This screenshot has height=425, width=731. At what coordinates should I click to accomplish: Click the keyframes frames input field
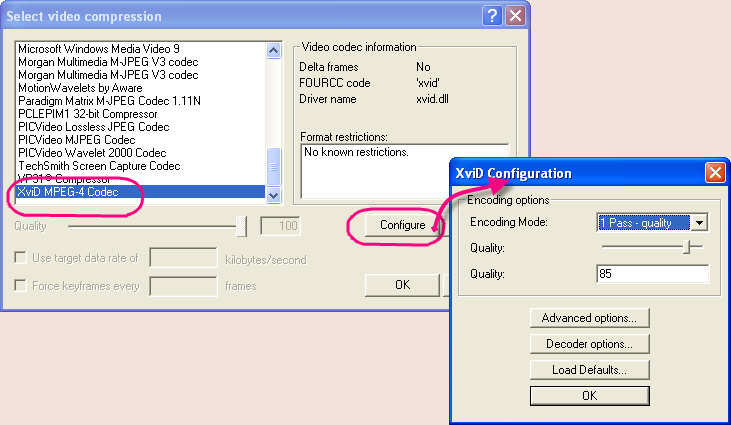tap(183, 286)
